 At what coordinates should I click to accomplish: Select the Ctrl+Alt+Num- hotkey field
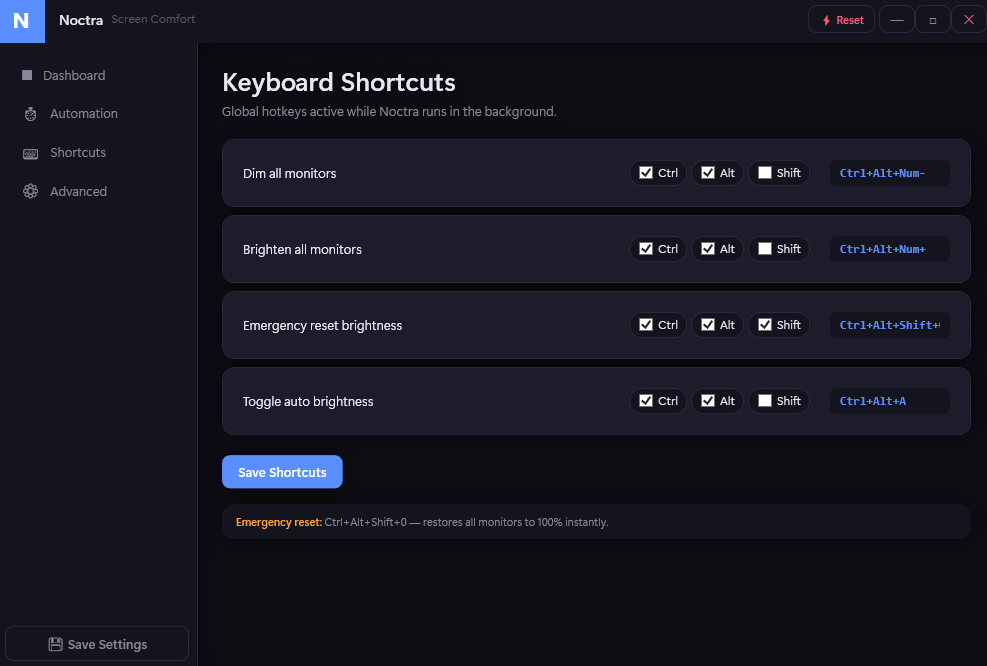click(x=889, y=172)
